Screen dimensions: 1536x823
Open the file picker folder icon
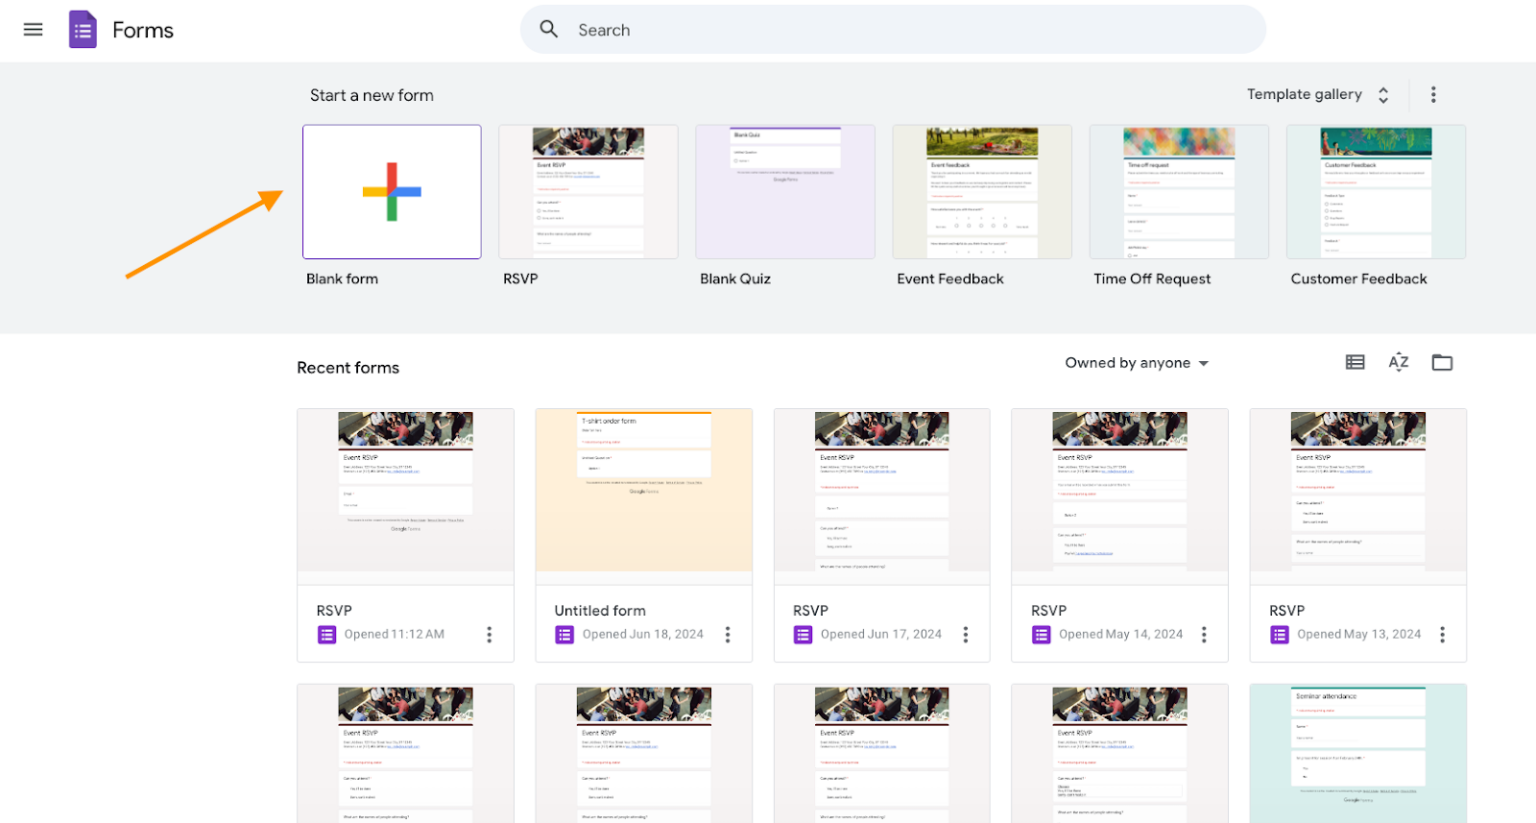(x=1442, y=362)
